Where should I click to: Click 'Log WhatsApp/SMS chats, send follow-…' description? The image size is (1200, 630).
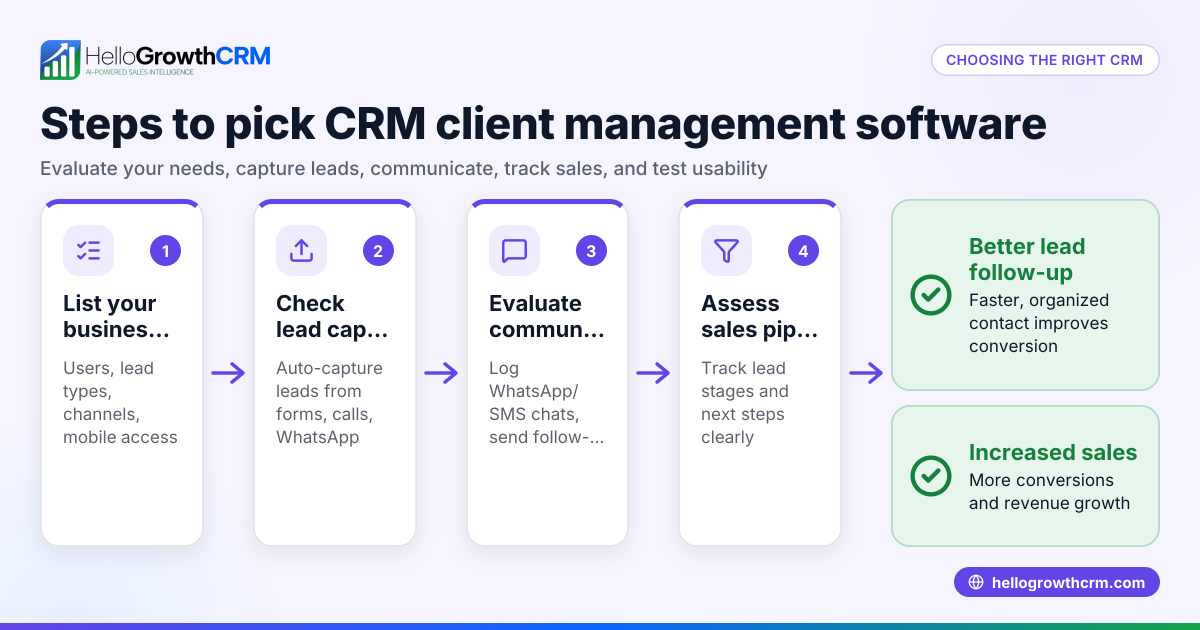click(x=547, y=403)
